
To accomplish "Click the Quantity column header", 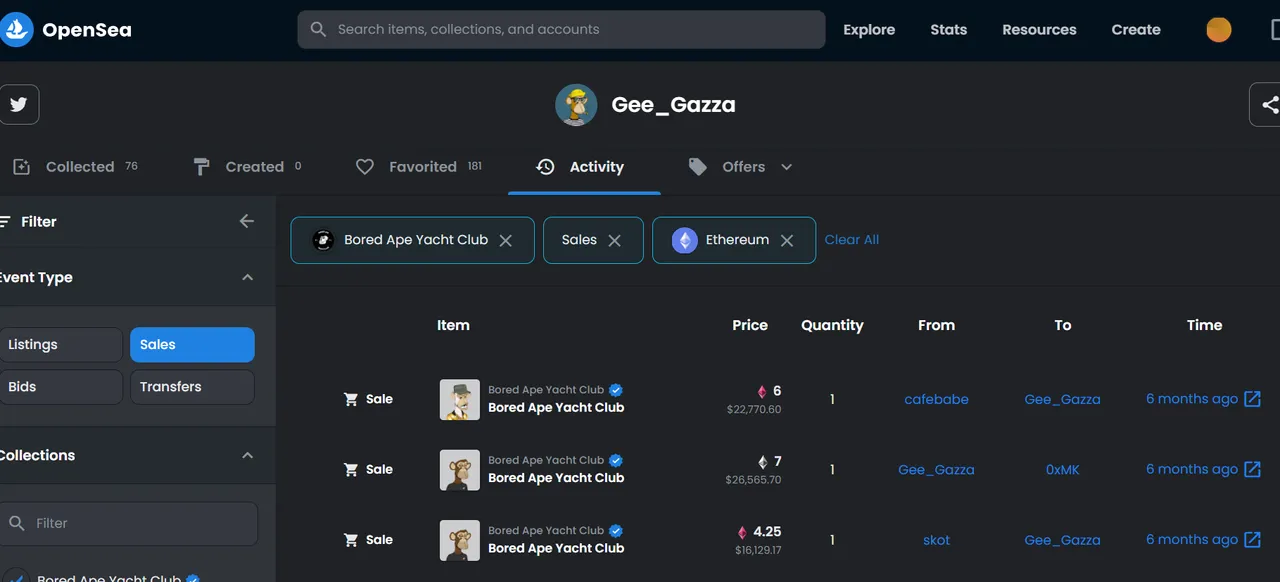I will tap(832, 325).
